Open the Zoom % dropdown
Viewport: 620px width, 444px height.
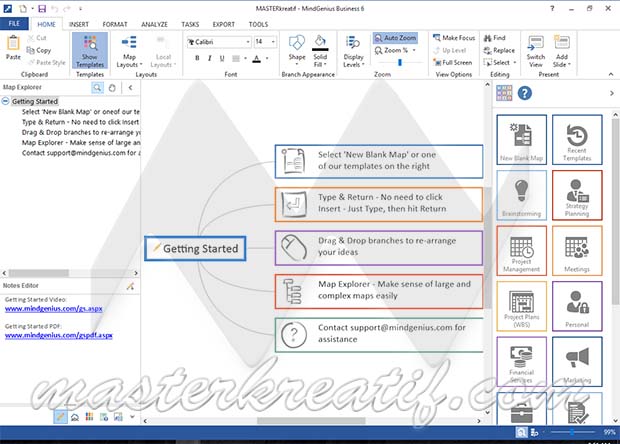[395, 50]
